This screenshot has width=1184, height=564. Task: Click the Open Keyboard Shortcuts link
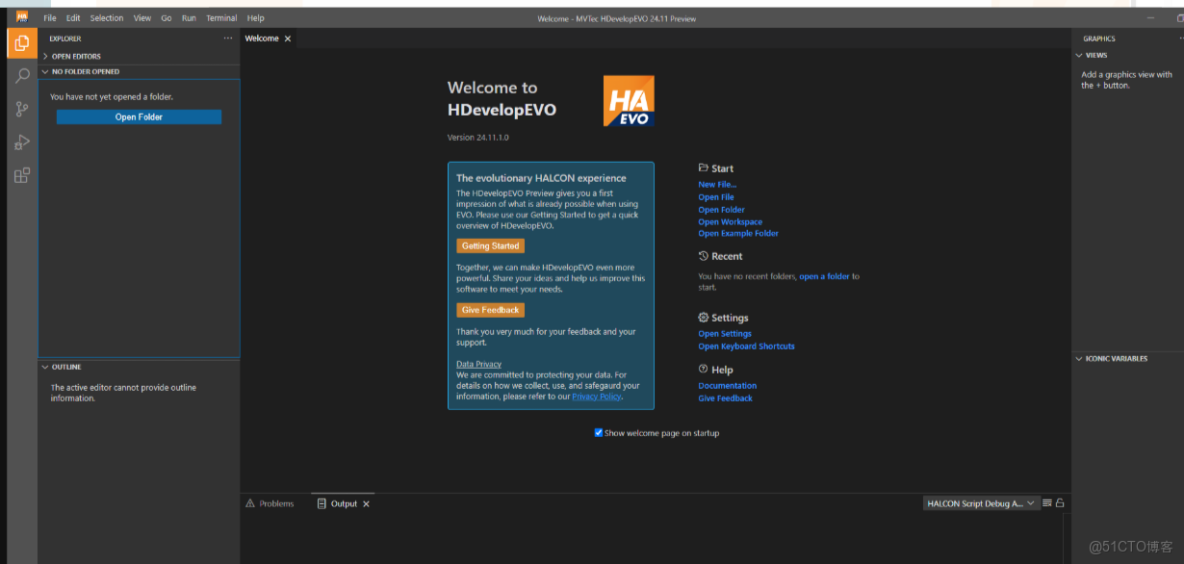tap(746, 347)
